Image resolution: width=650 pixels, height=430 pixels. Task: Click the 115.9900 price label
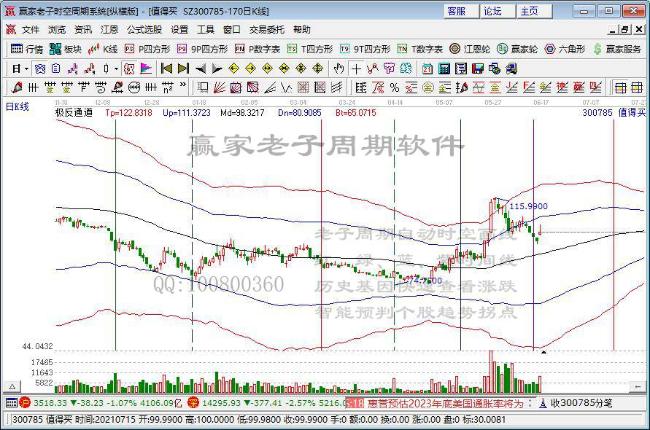tap(528, 206)
